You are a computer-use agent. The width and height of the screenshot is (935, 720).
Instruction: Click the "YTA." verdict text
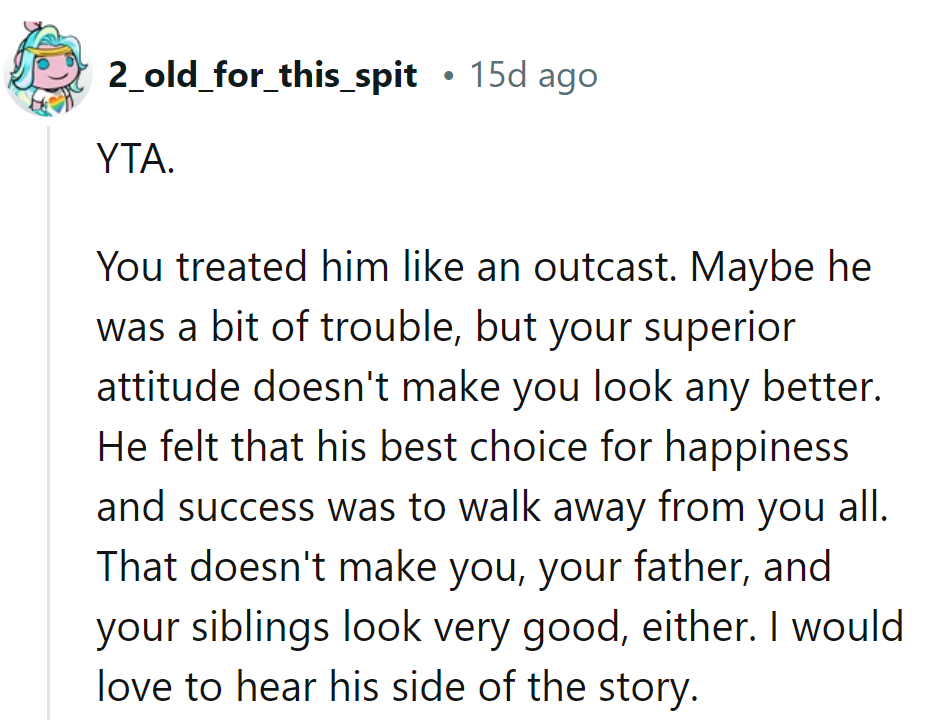coord(135,160)
